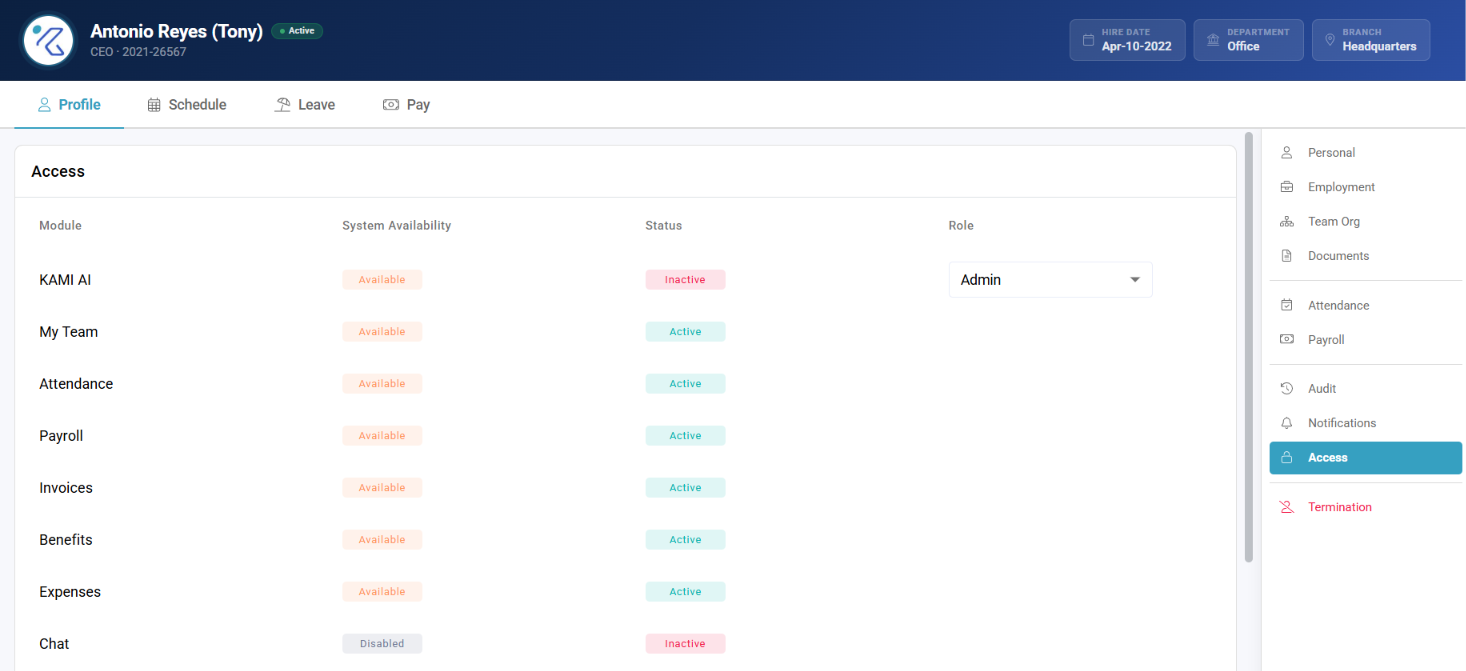Screen dimensions: 1466x671
Task: Open the Leave tab
Action: coord(305,105)
